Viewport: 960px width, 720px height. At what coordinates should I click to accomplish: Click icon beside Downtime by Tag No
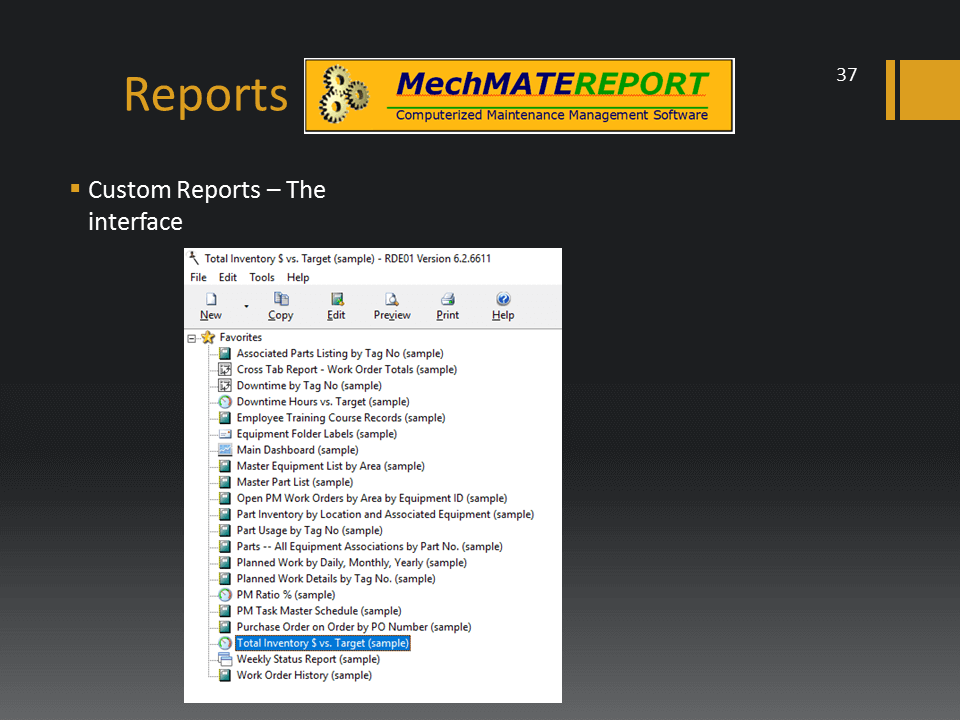click(x=225, y=386)
